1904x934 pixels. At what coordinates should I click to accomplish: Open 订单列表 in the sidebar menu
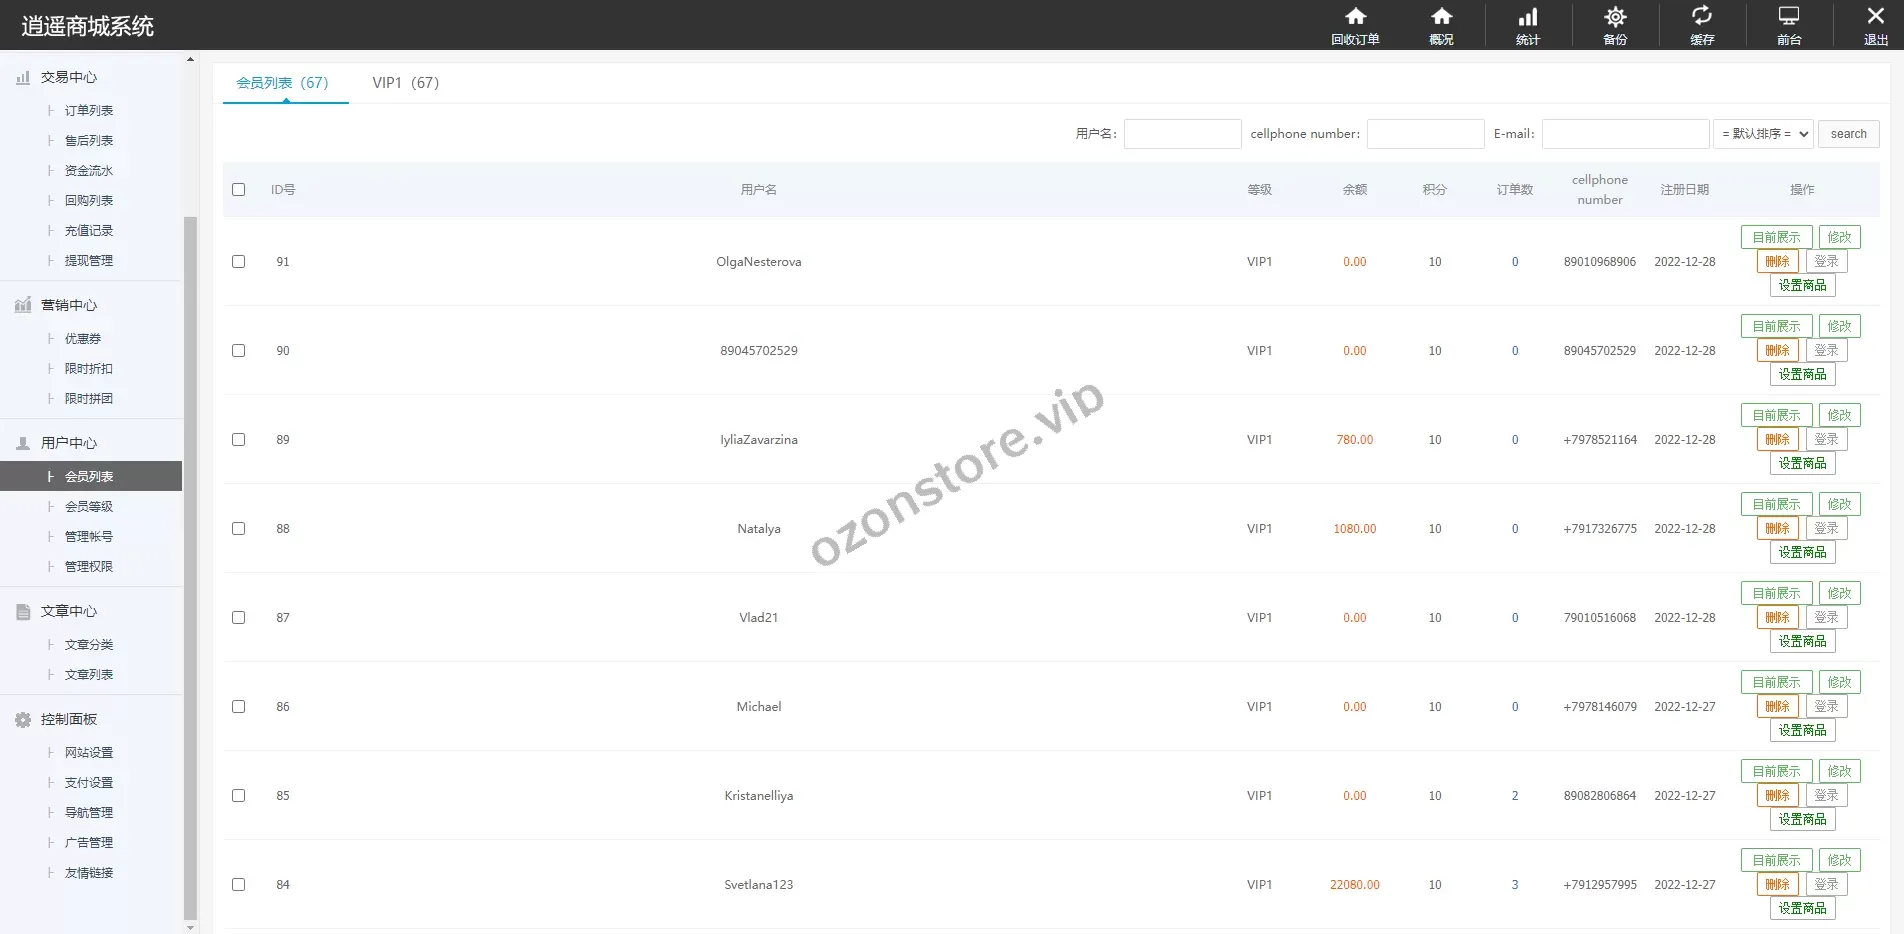(89, 111)
